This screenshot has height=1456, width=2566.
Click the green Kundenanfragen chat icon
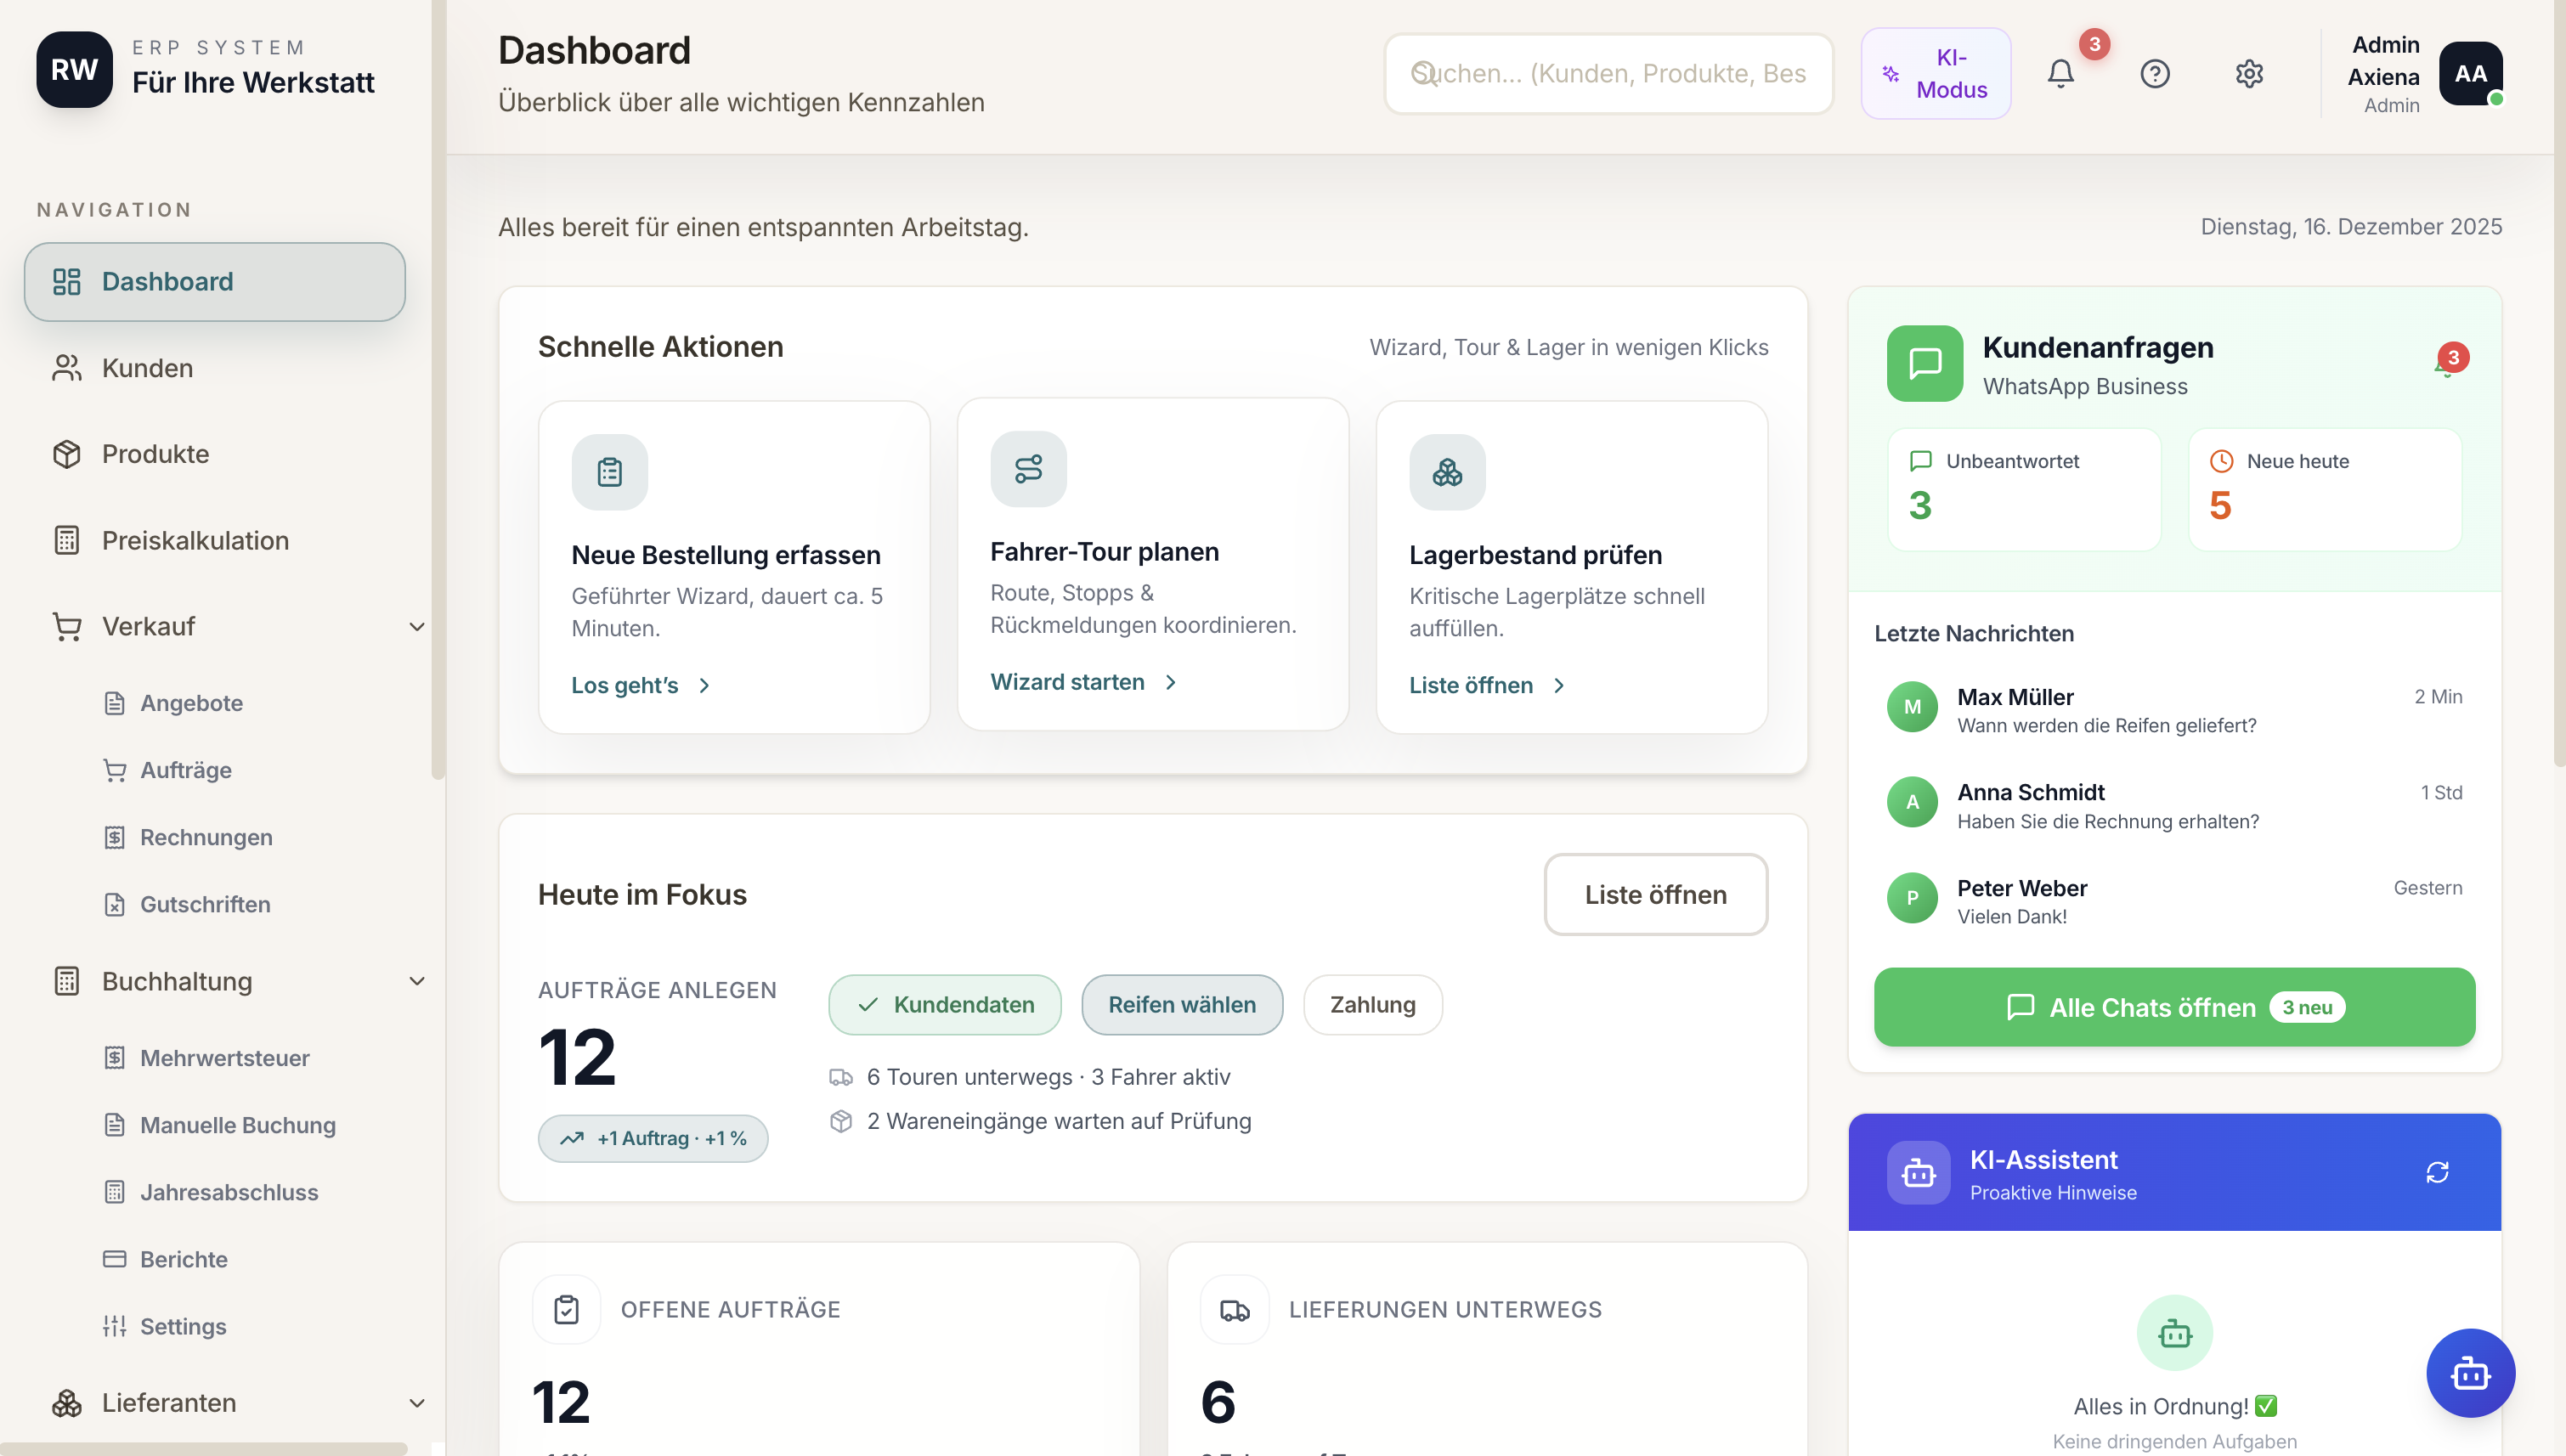pyautogui.click(x=1924, y=363)
